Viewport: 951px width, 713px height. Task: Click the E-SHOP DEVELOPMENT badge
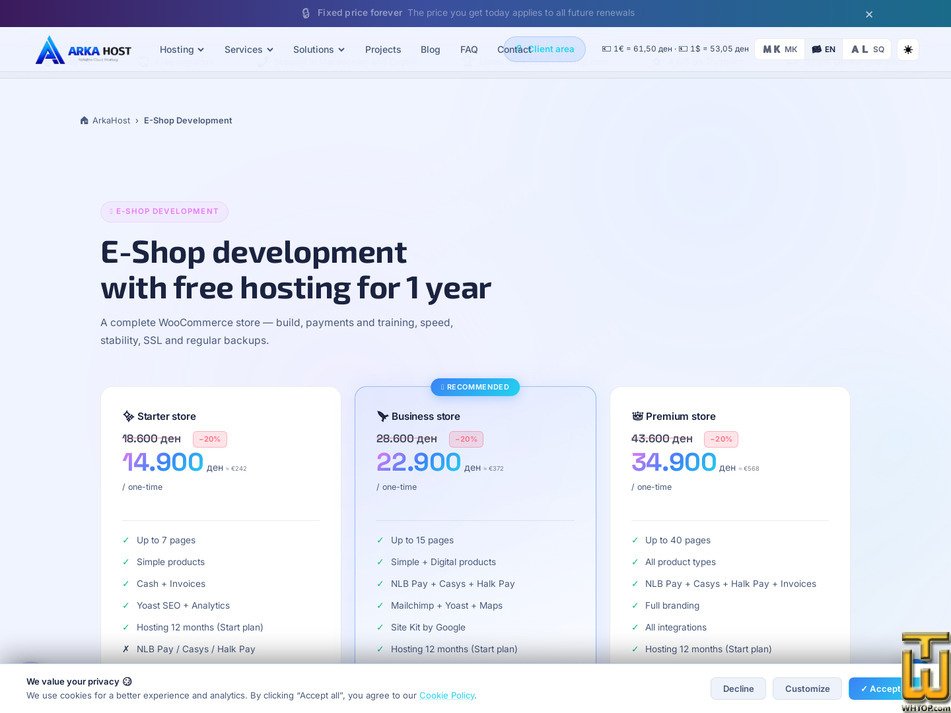164,212
